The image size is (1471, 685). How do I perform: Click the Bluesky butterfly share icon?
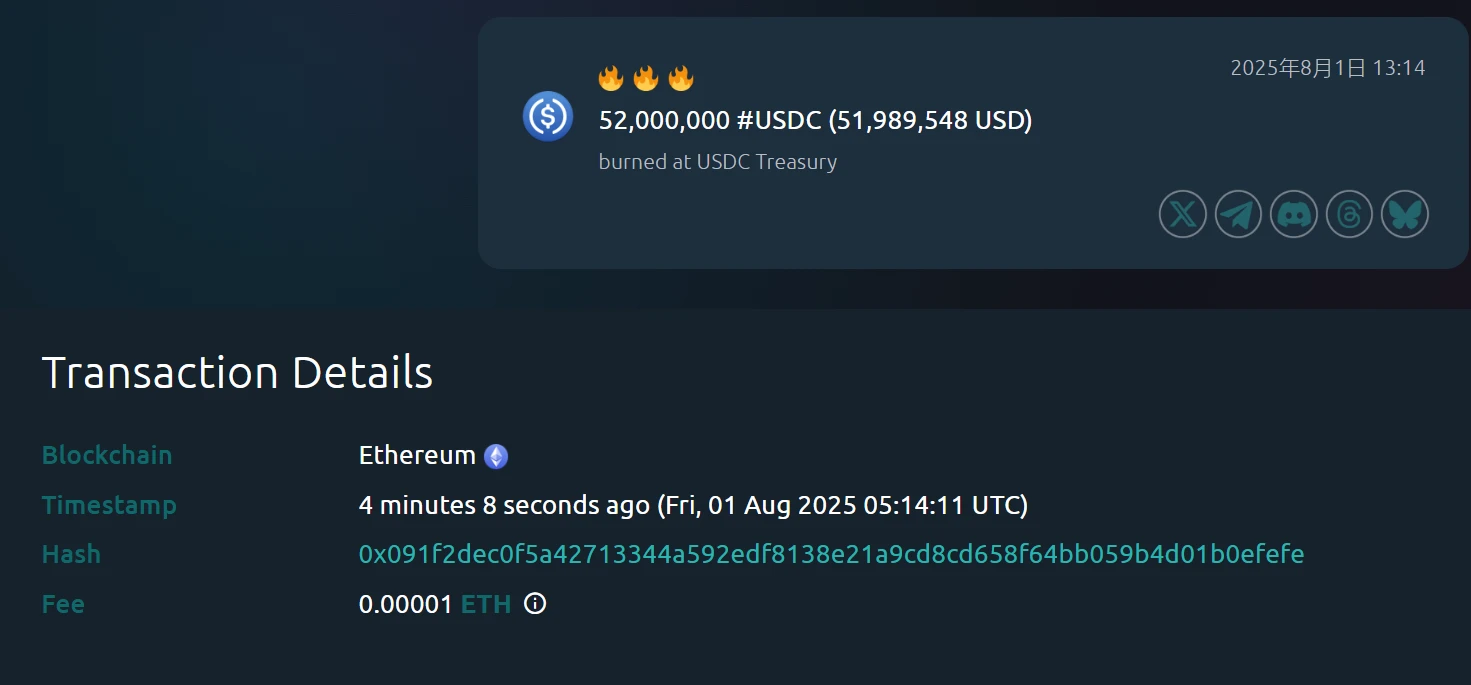(1404, 214)
